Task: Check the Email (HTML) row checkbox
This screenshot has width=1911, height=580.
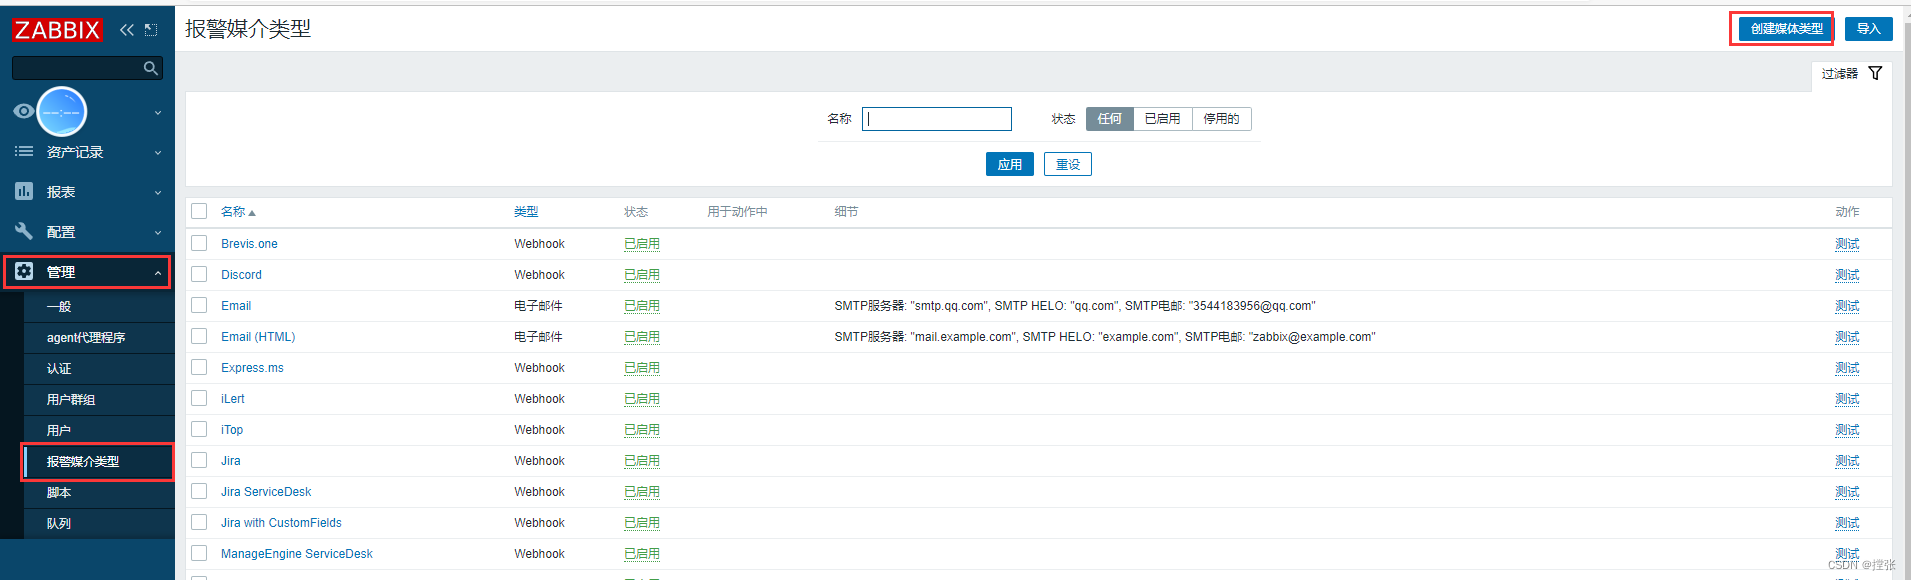Action: click(199, 336)
